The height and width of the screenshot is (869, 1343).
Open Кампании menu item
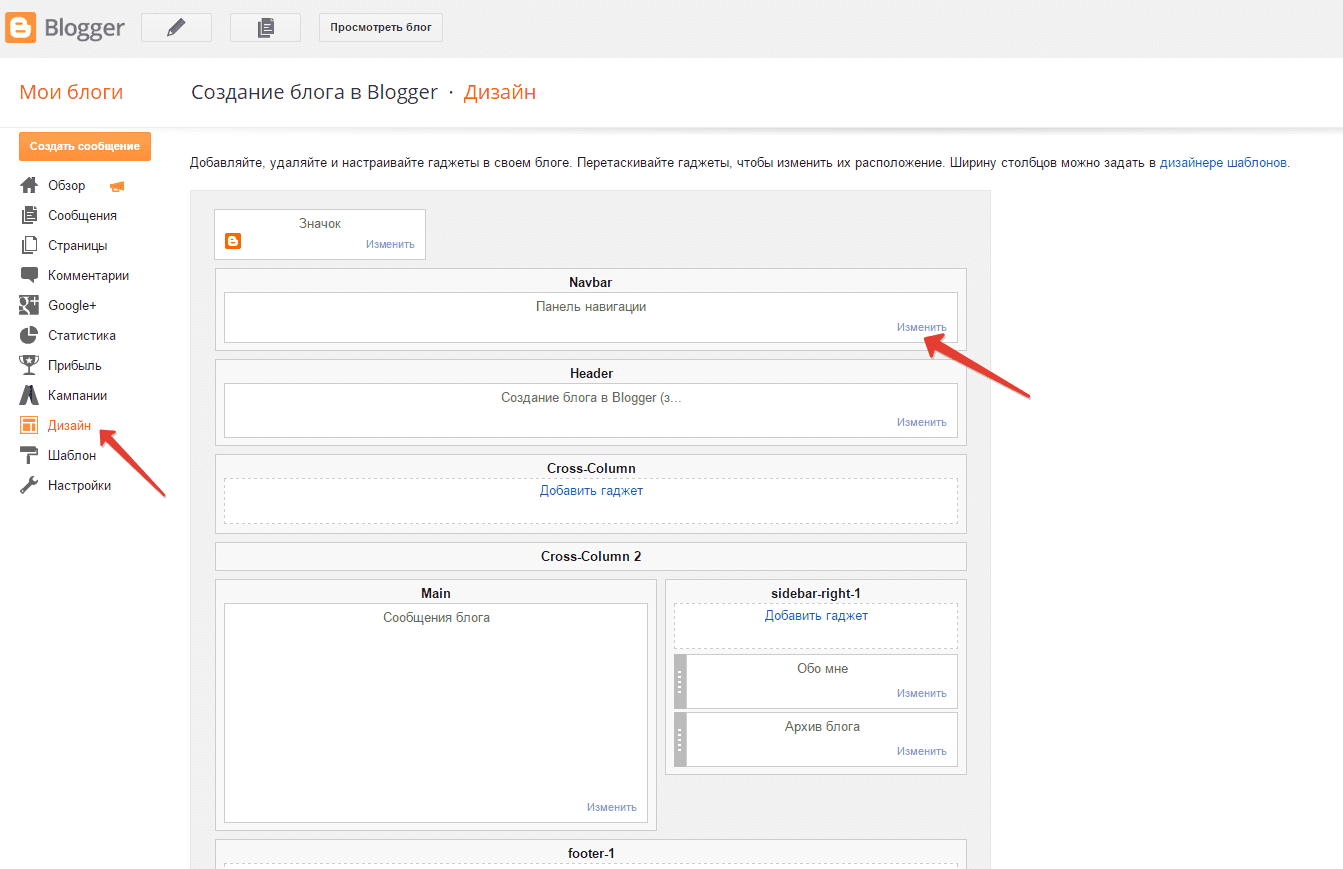point(78,395)
